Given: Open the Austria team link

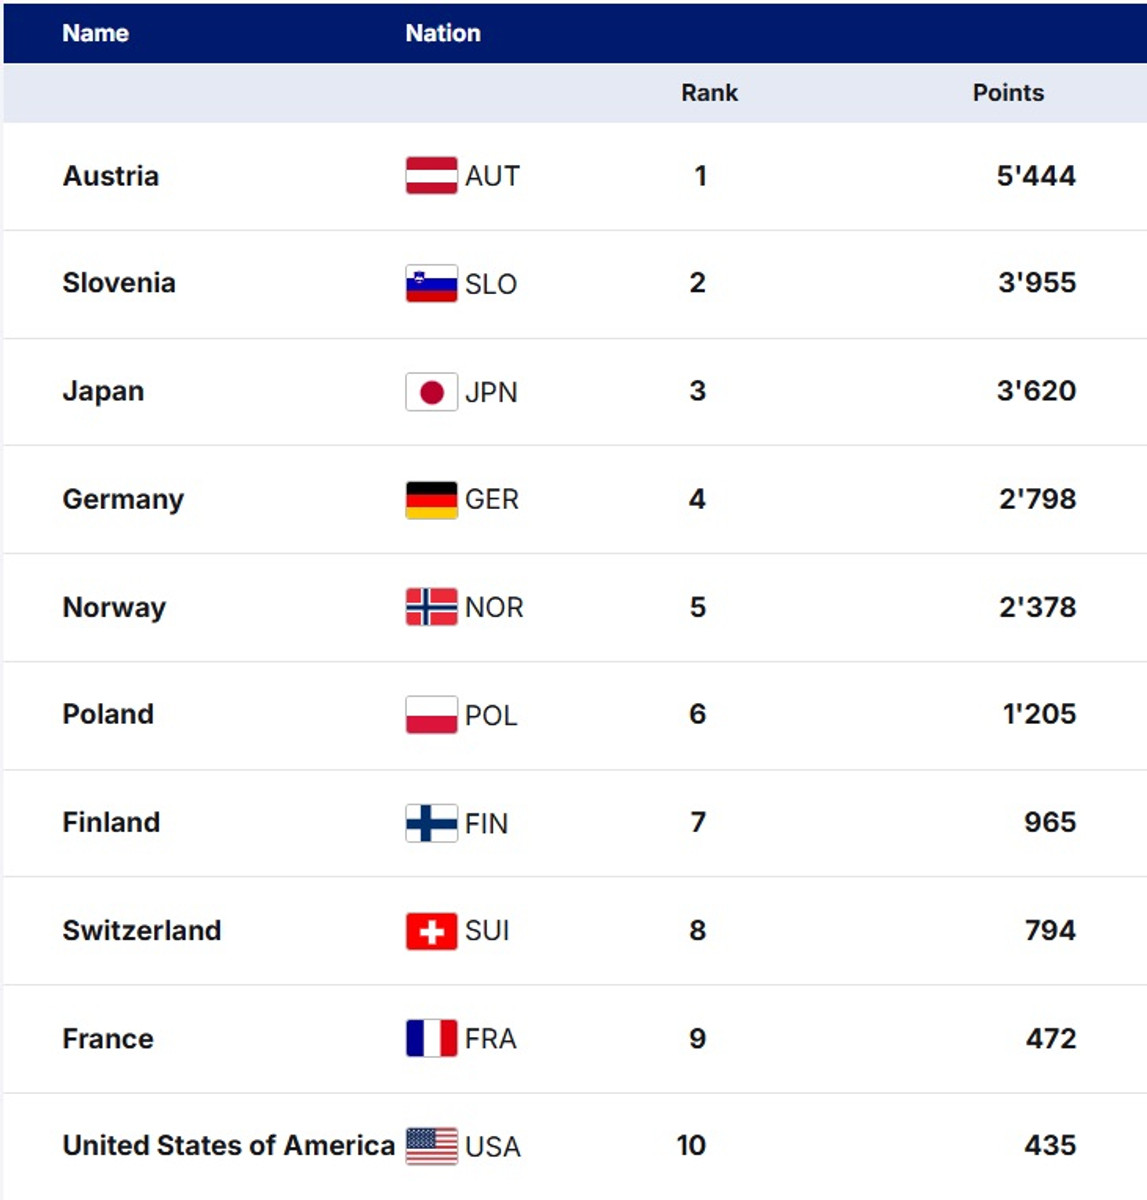Looking at the screenshot, I should pyautogui.click(x=111, y=176).
